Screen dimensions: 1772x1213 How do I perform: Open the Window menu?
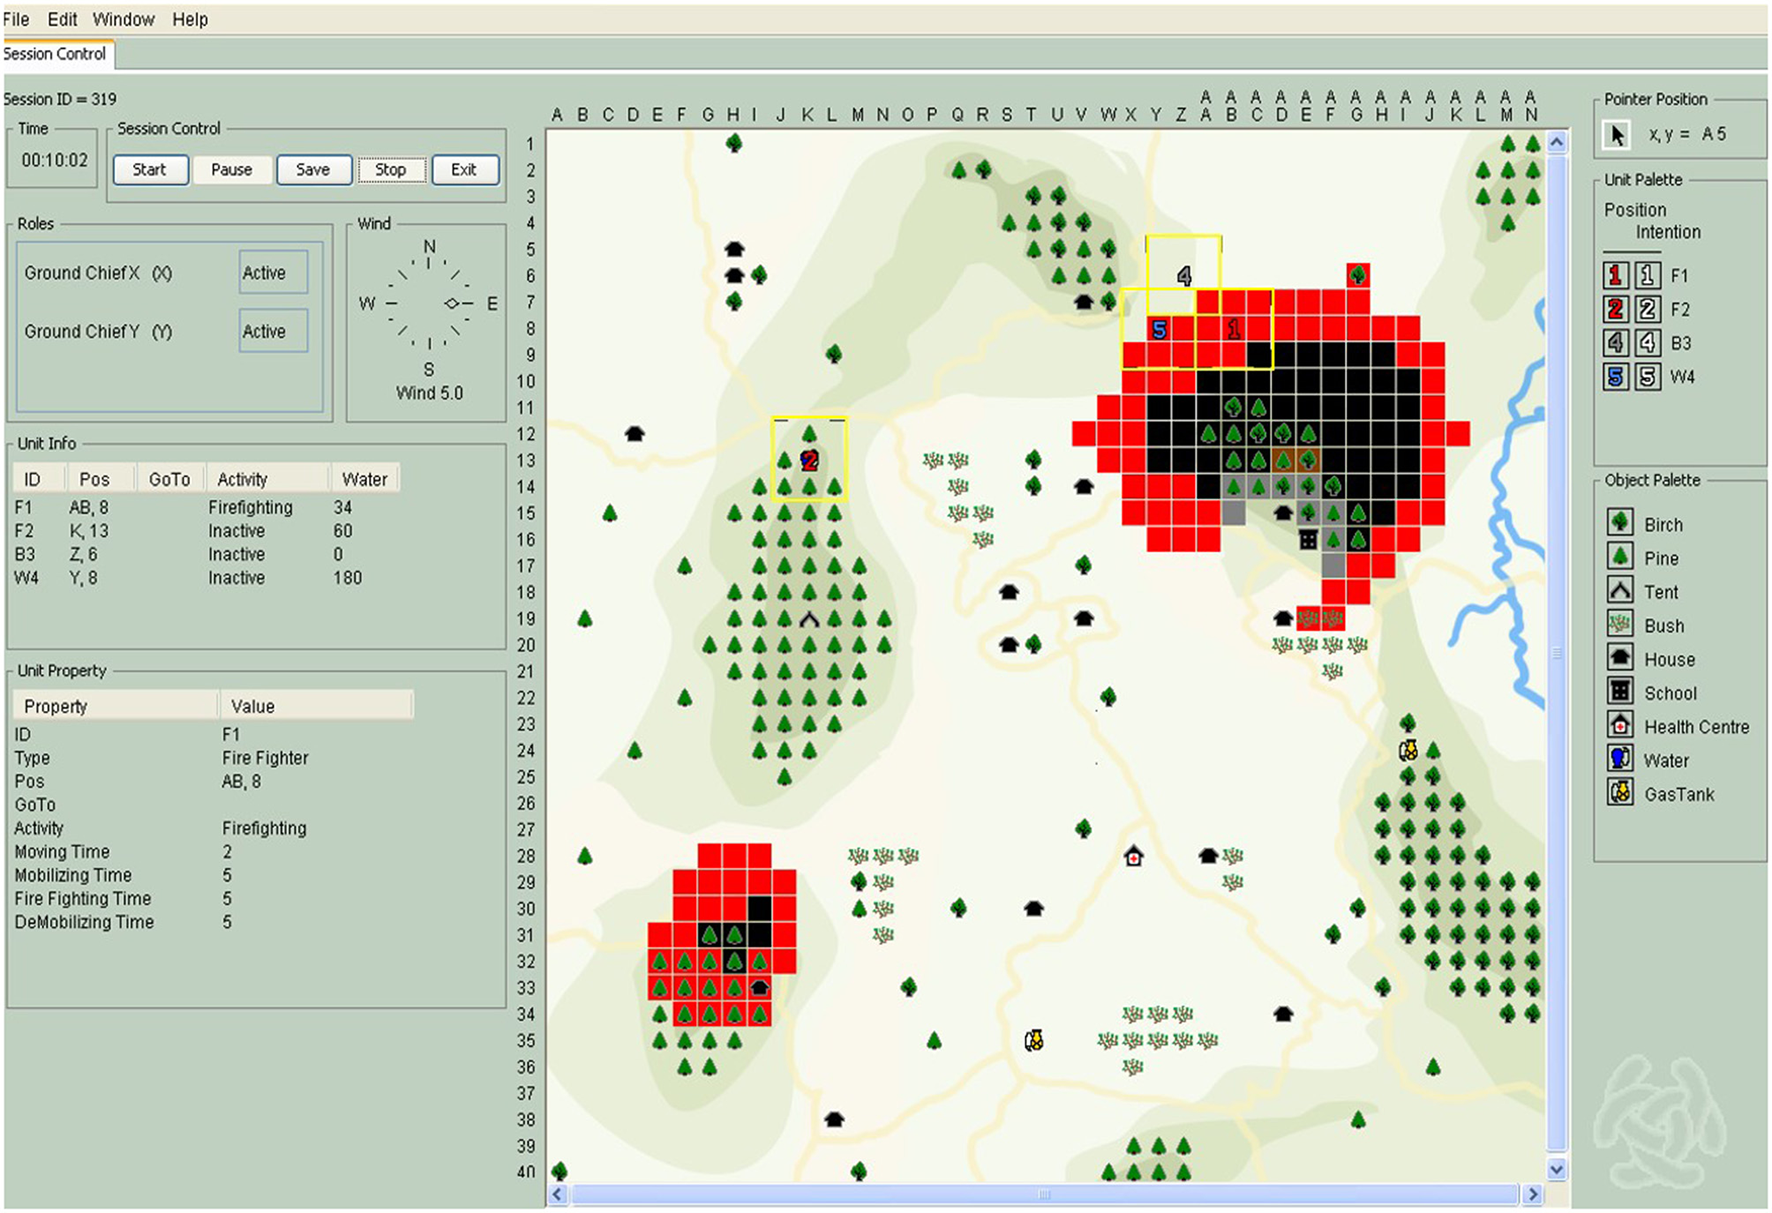point(123,19)
